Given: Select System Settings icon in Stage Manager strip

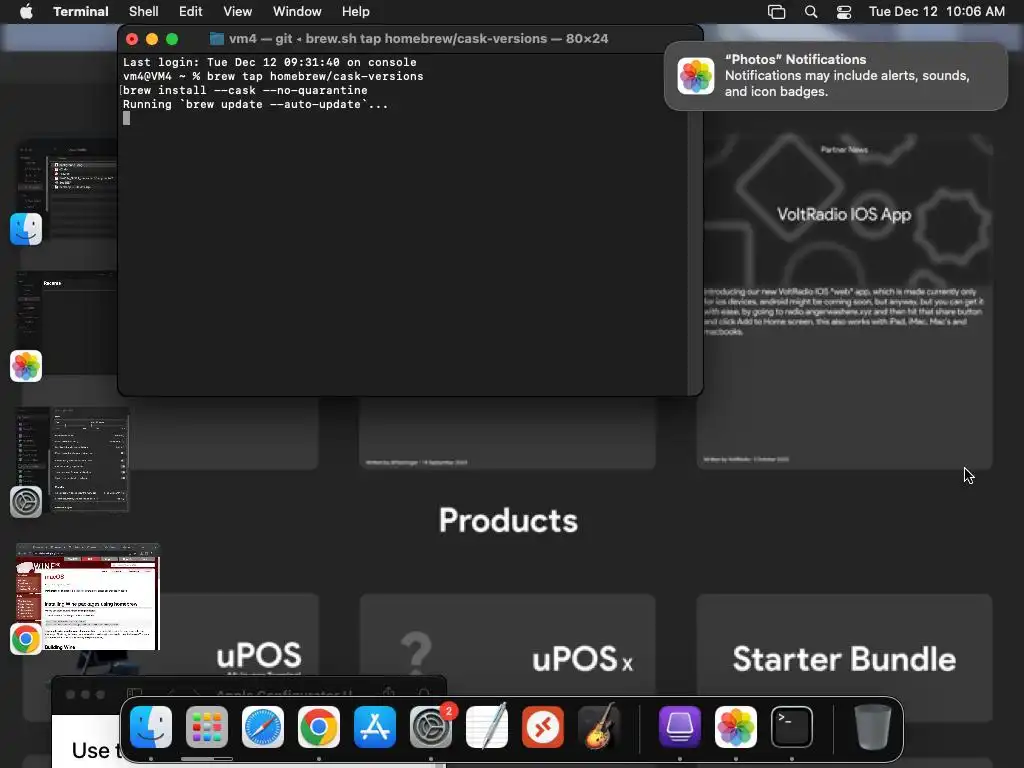Looking at the screenshot, I should 26,502.
